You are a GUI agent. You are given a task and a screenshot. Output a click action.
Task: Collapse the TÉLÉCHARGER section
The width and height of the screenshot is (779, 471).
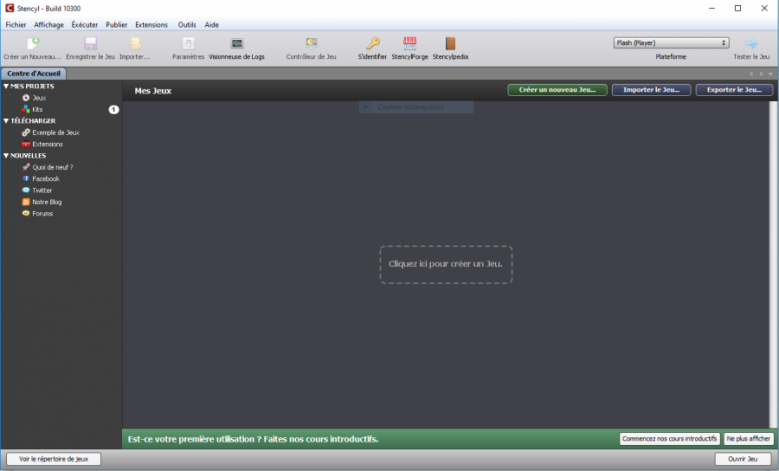(x=6, y=121)
